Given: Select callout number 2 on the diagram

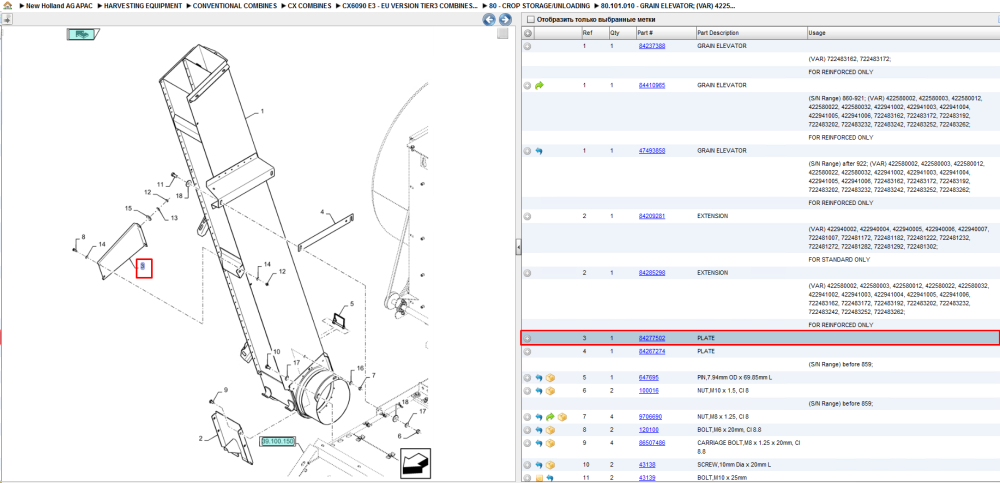Looking at the screenshot, I should (200, 438).
